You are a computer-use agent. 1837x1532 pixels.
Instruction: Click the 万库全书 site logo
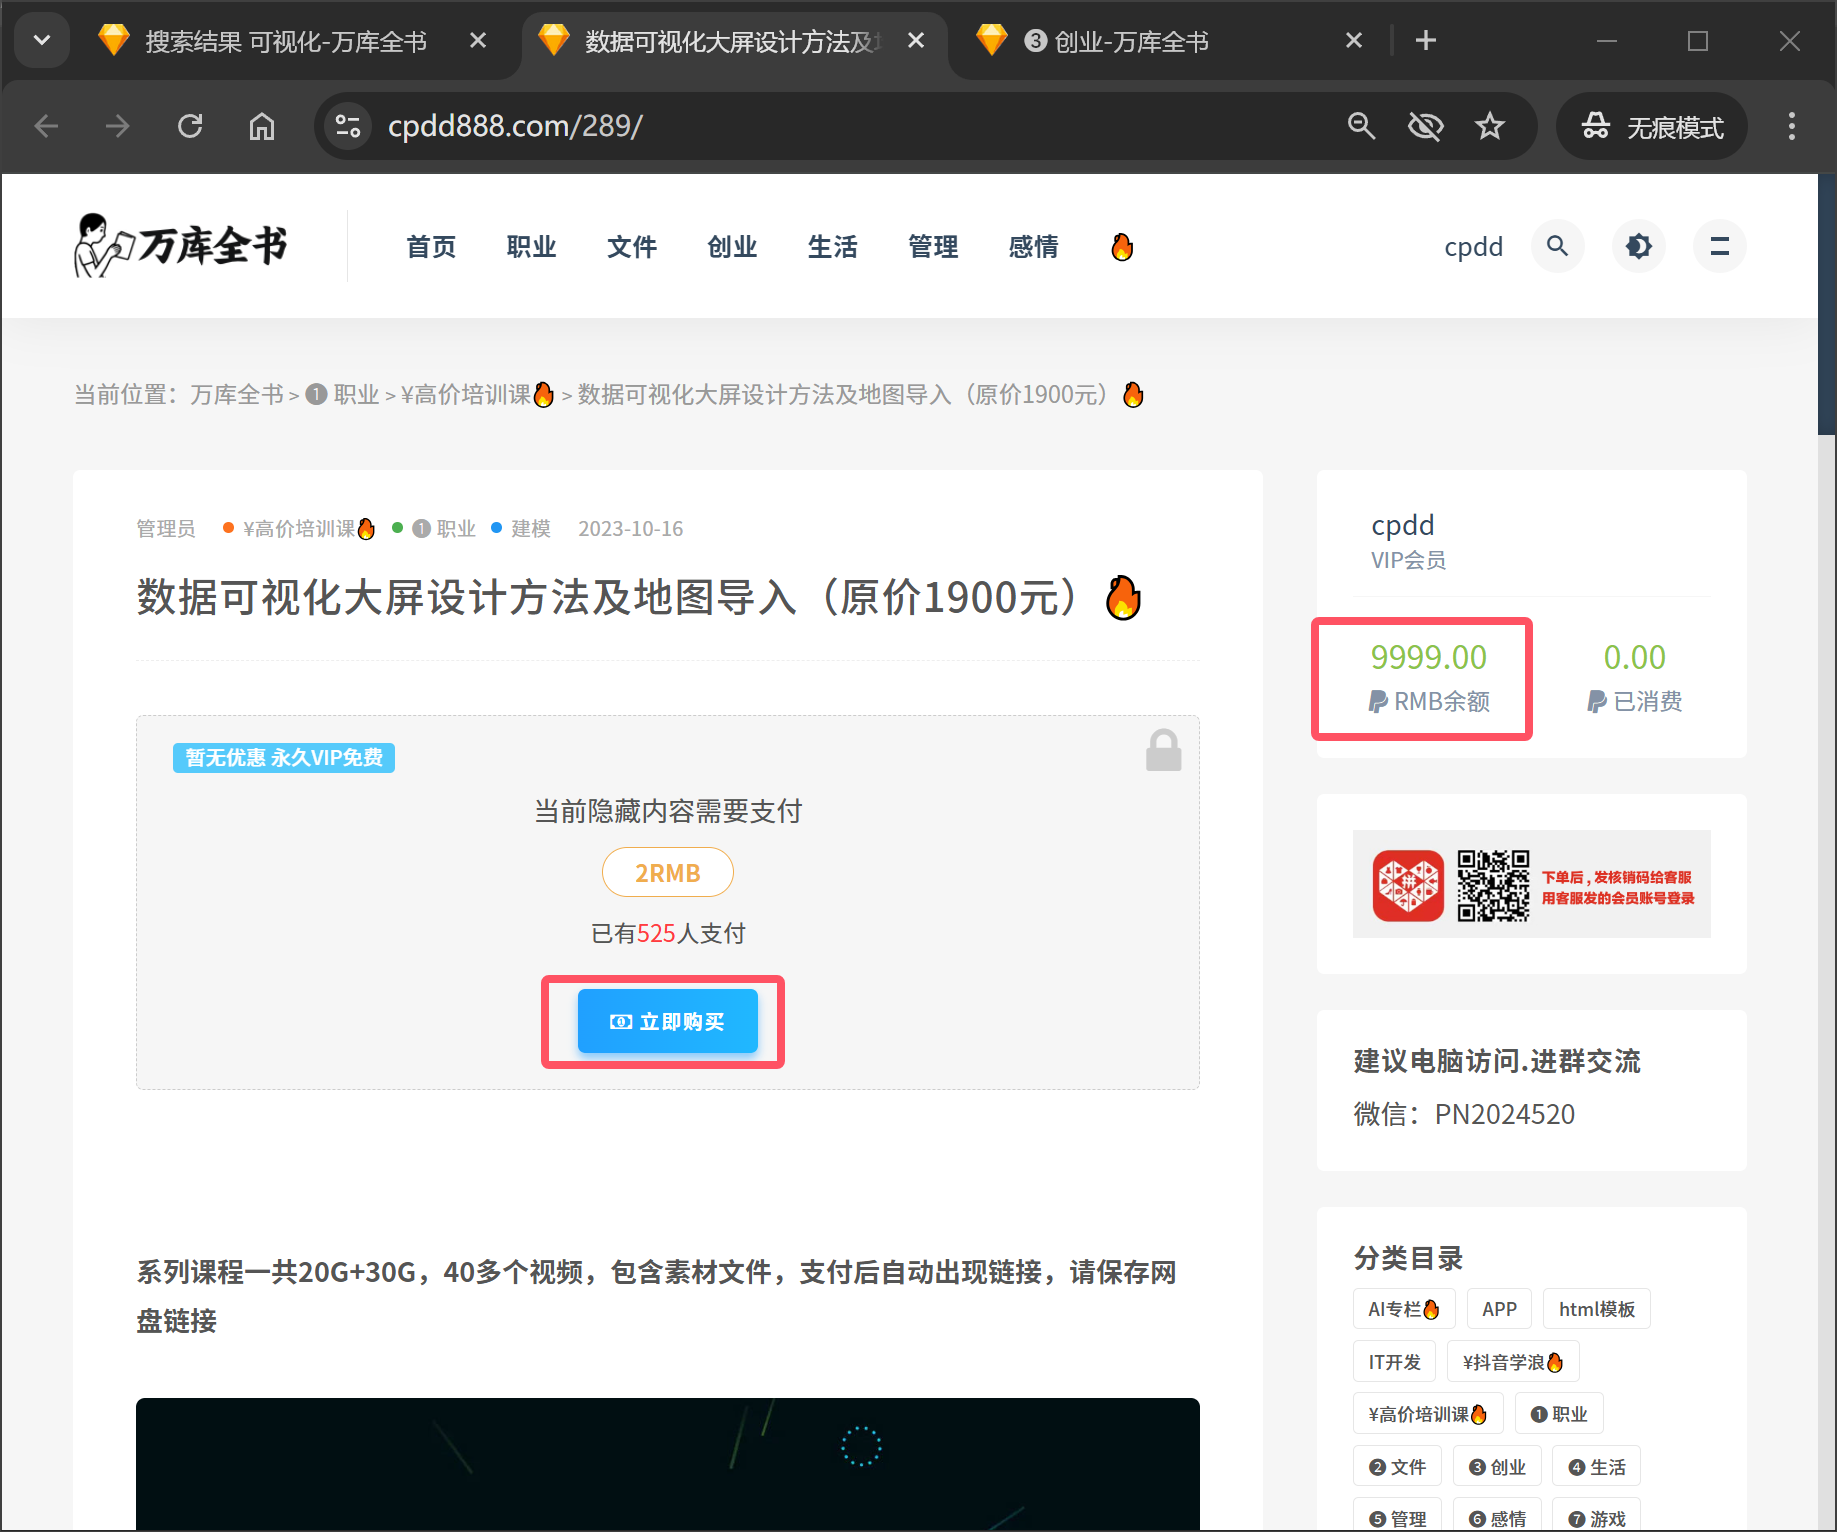coord(181,246)
